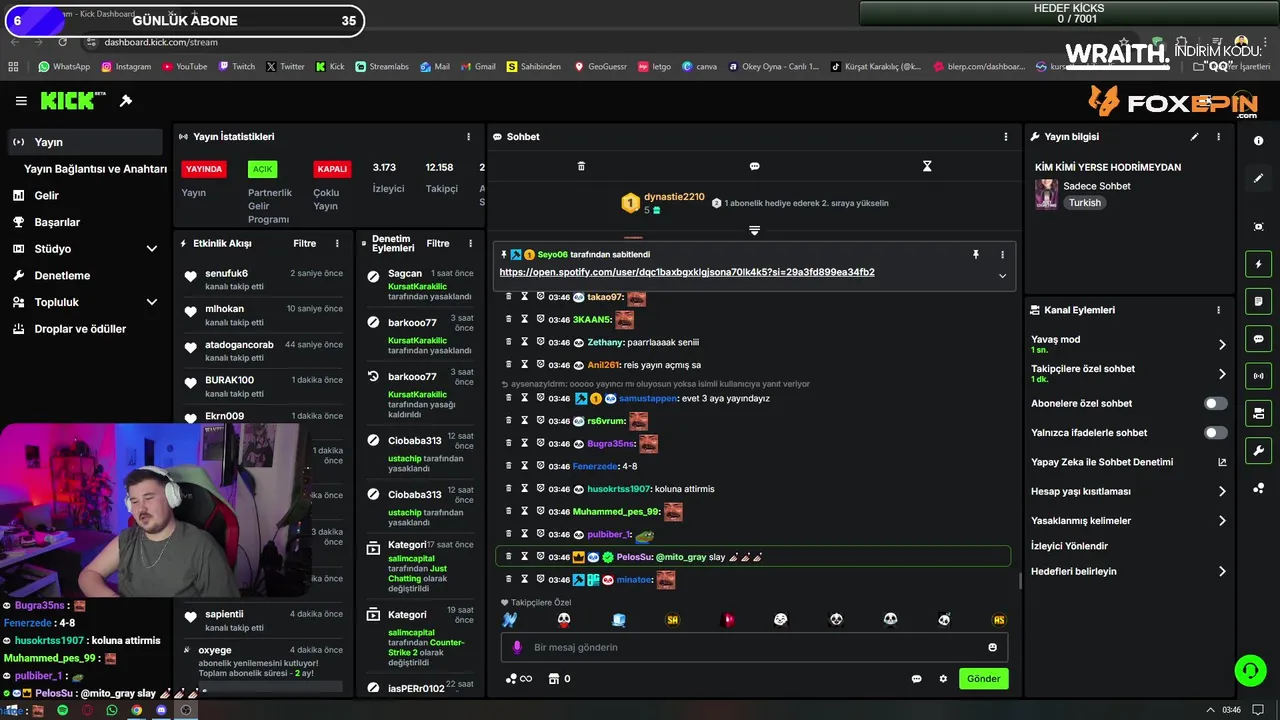Open Hesap yaşı kısıtlaması arrow

[1222, 491]
